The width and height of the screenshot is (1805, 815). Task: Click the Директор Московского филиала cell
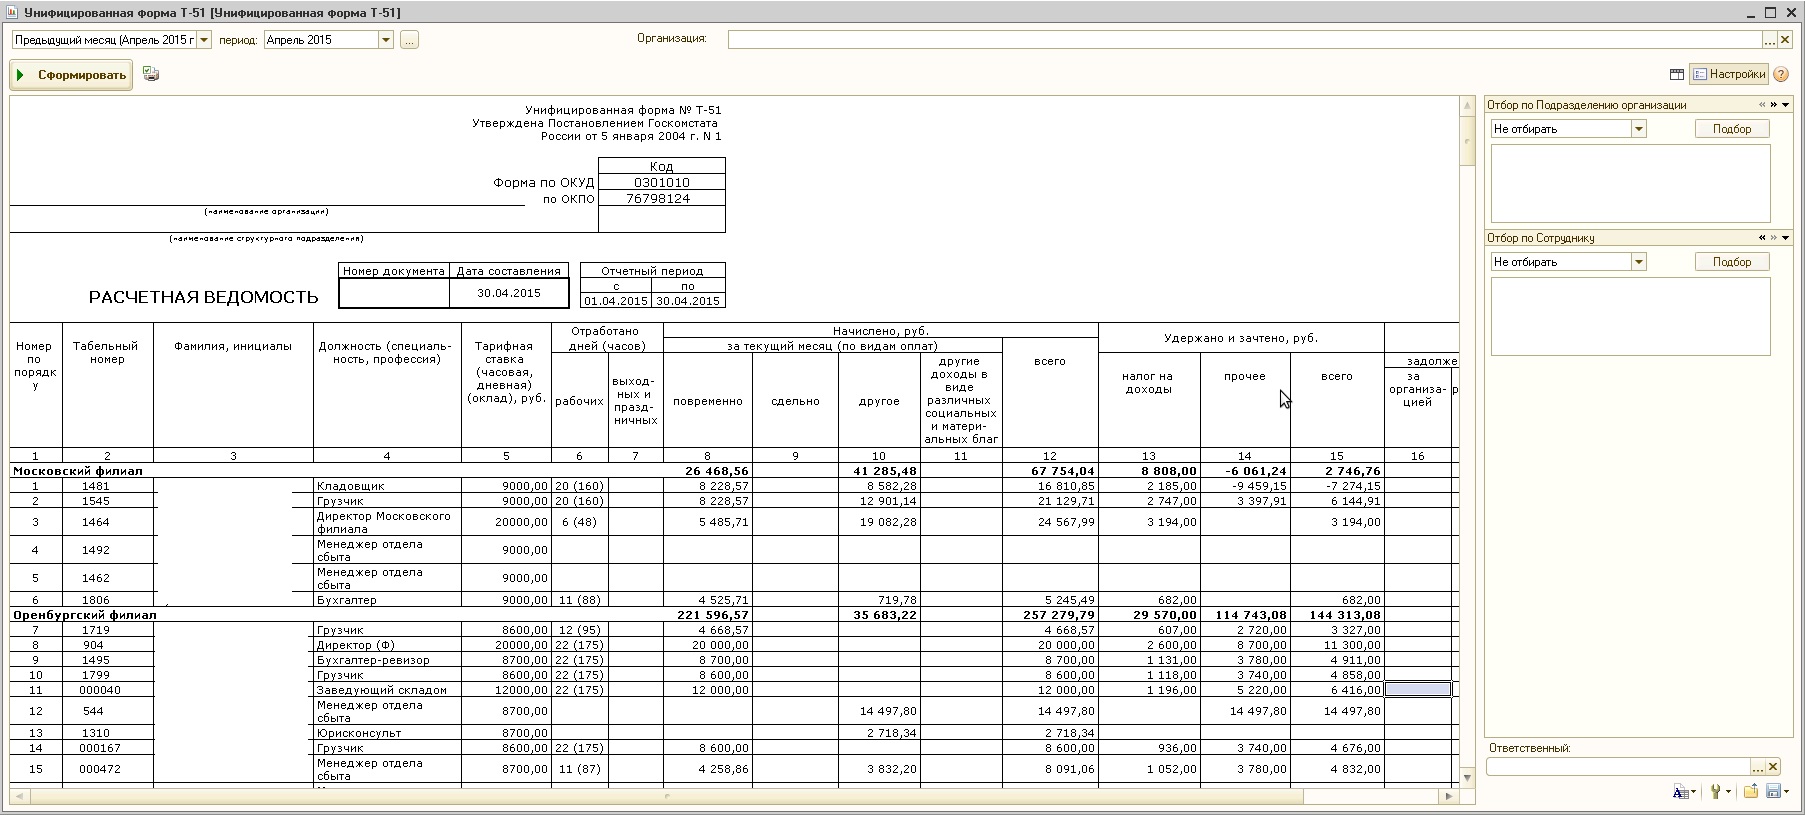click(387, 522)
